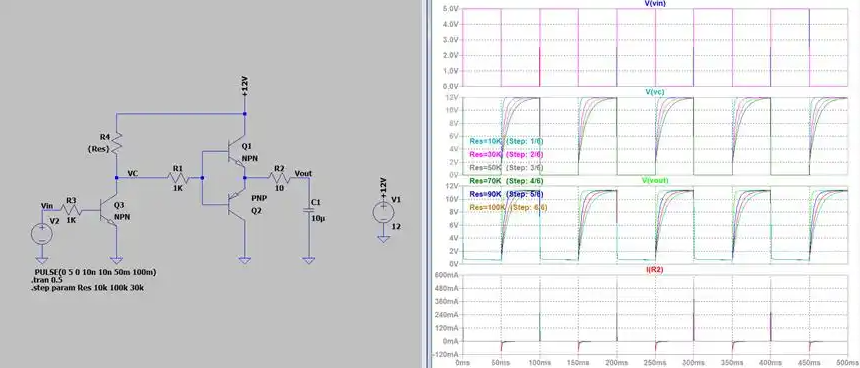Click the V(vin) trace label
Screen dimensions: 860x368
(x=655, y=3)
